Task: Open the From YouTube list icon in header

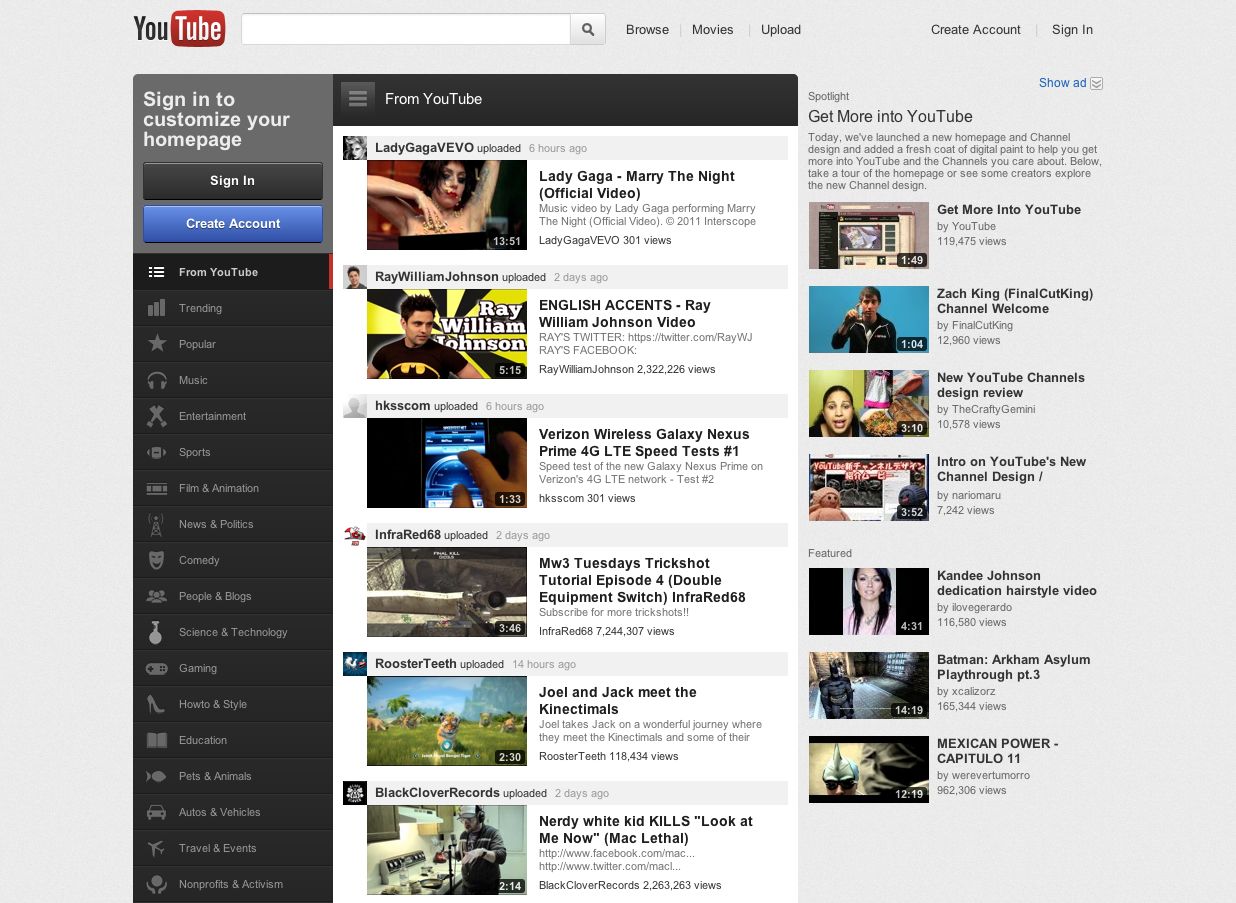Action: point(358,98)
